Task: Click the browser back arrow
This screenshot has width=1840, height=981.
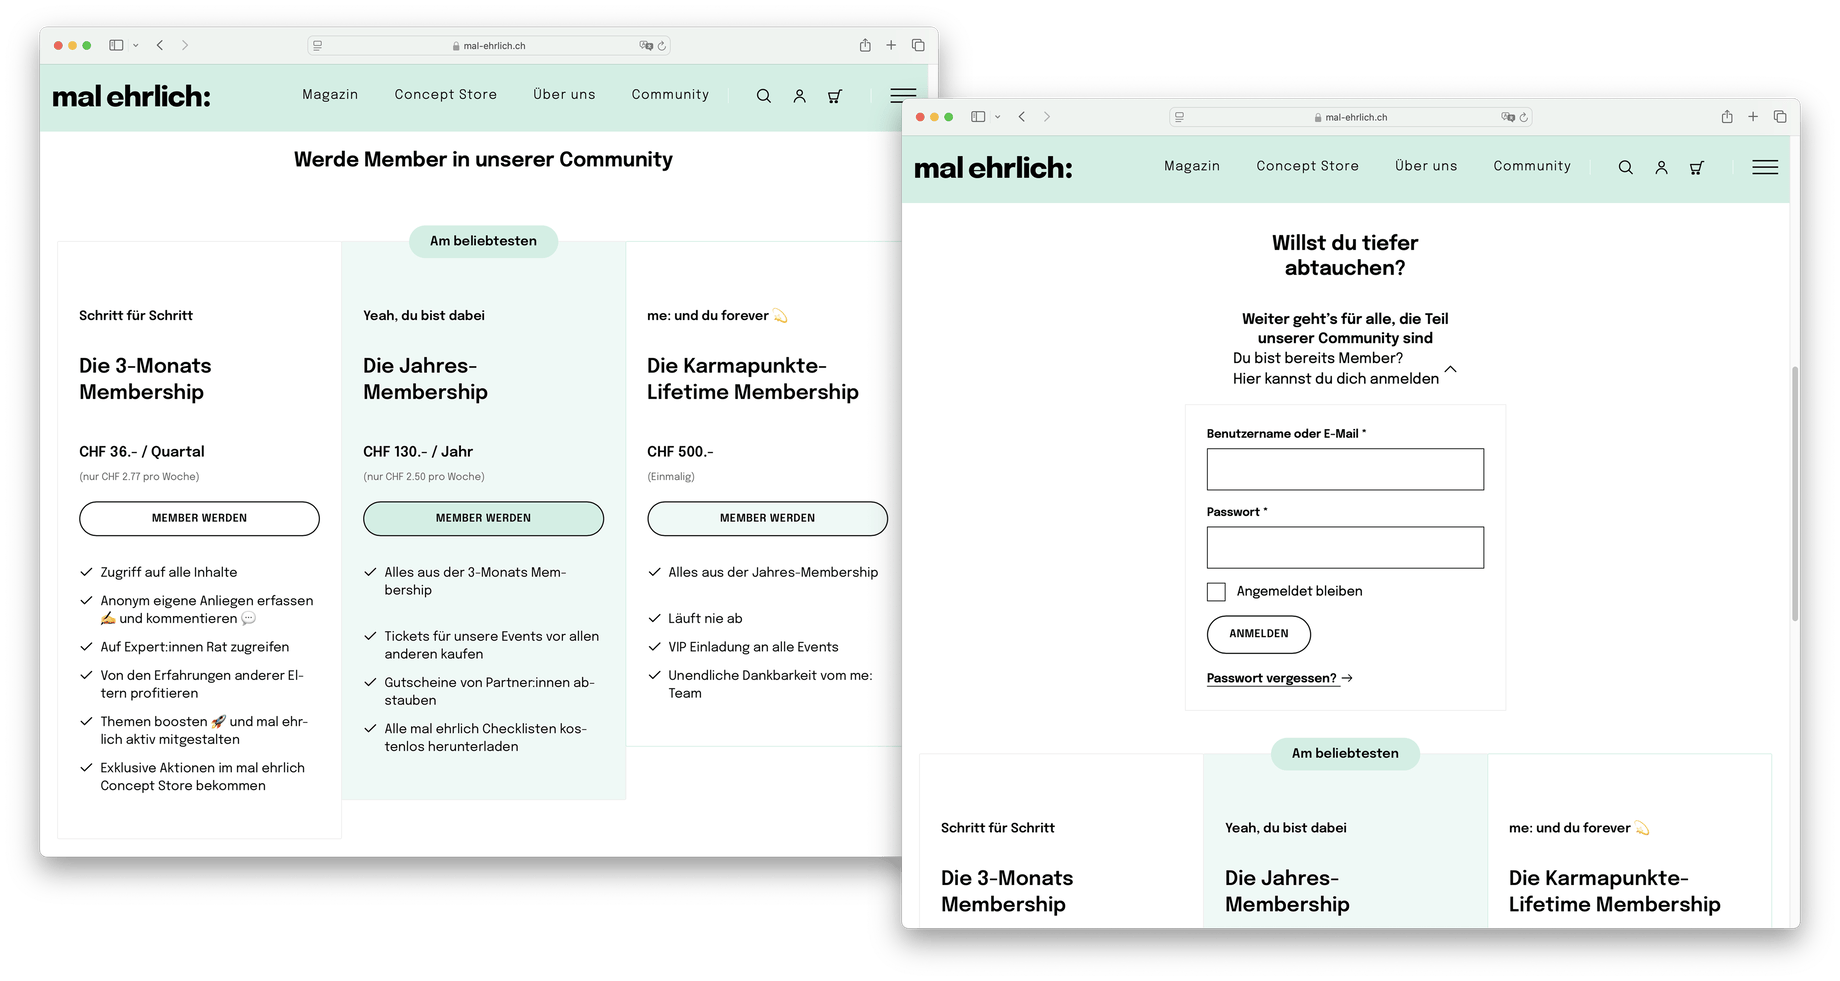Action: 1021,116
